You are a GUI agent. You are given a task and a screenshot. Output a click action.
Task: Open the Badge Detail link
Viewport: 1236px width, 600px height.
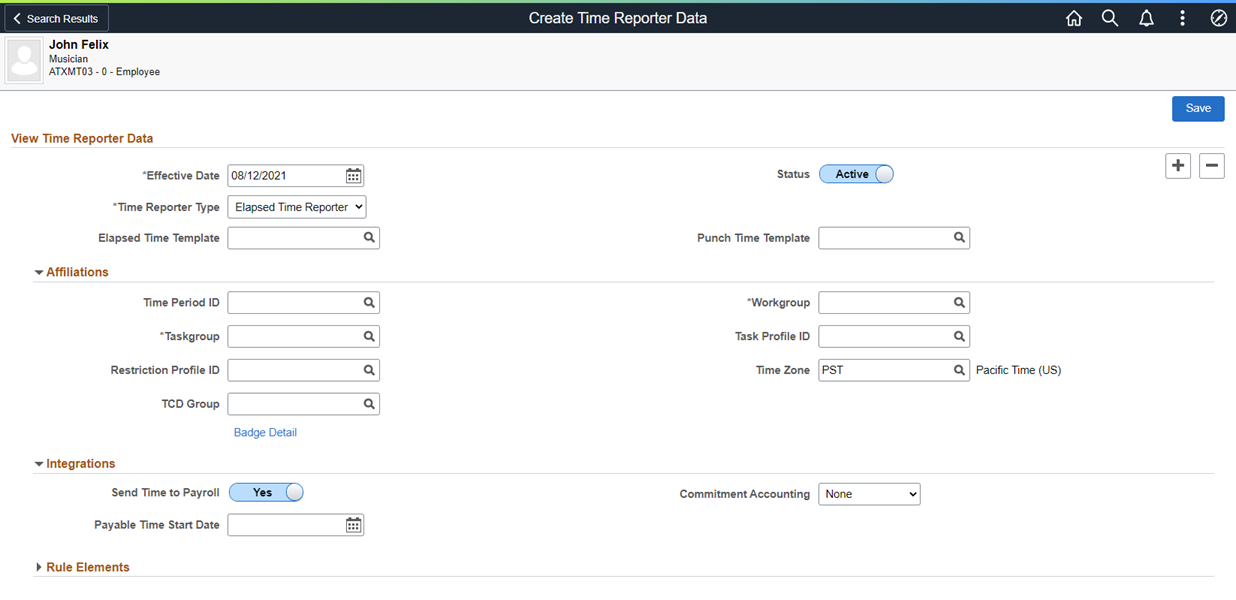tap(265, 432)
